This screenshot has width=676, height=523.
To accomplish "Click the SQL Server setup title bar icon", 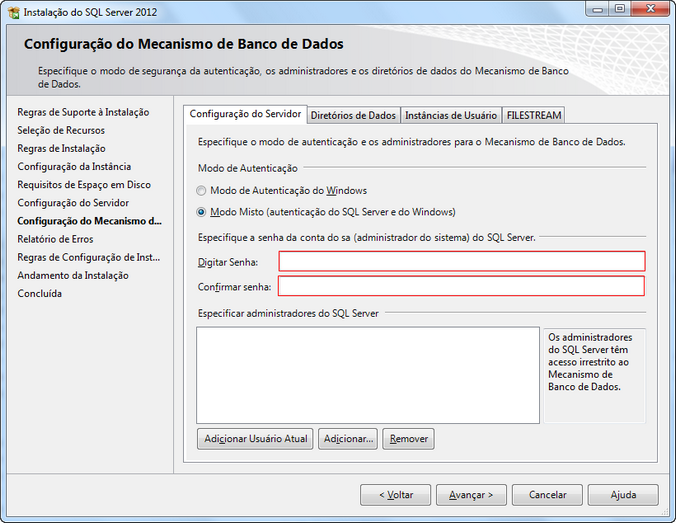I will tap(14, 13).
